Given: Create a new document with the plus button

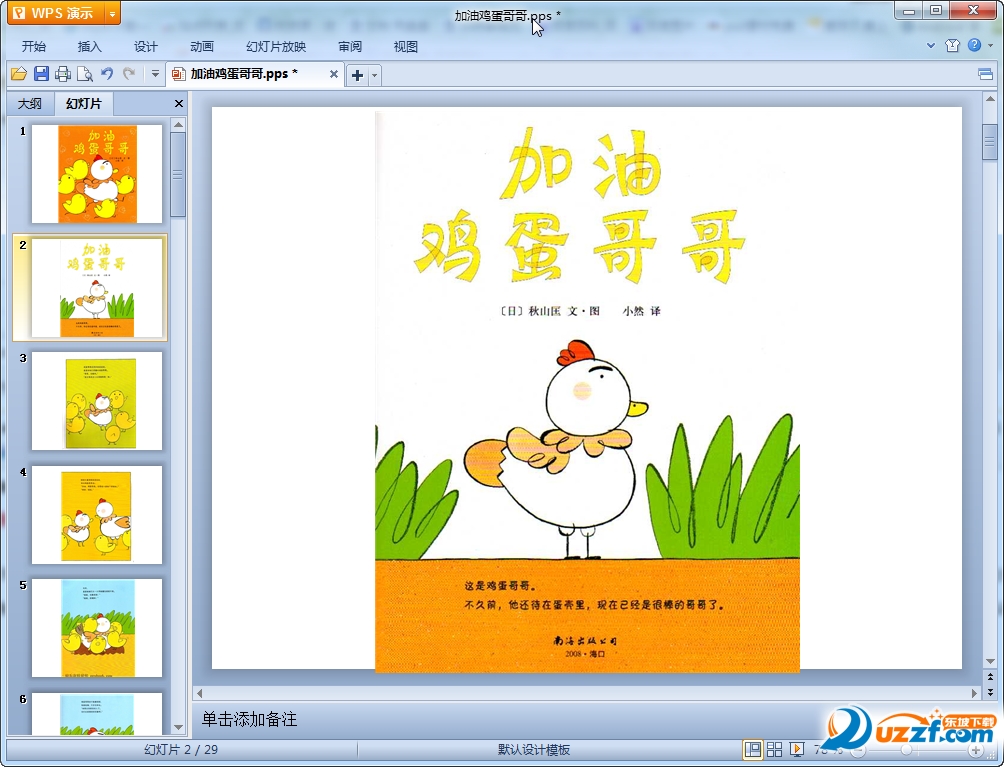Looking at the screenshot, I should coord(357,76).
